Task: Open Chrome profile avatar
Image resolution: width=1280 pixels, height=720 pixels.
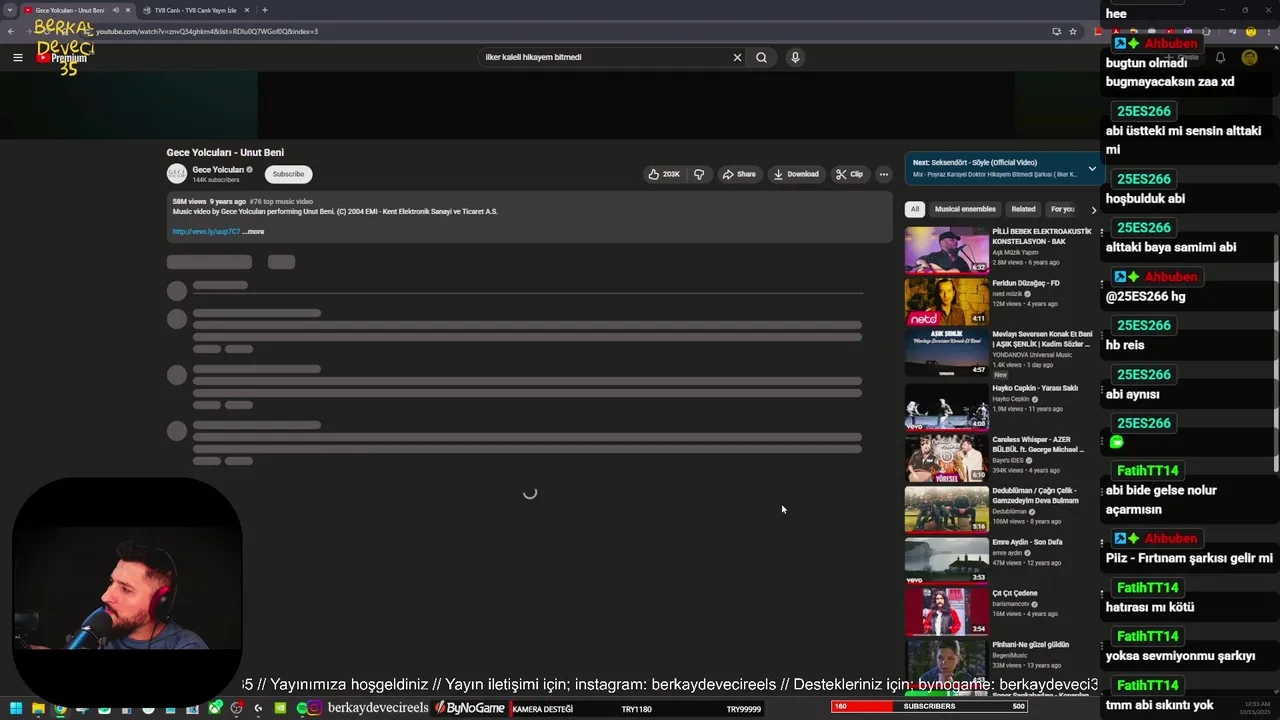Action: pos(1251,31)
